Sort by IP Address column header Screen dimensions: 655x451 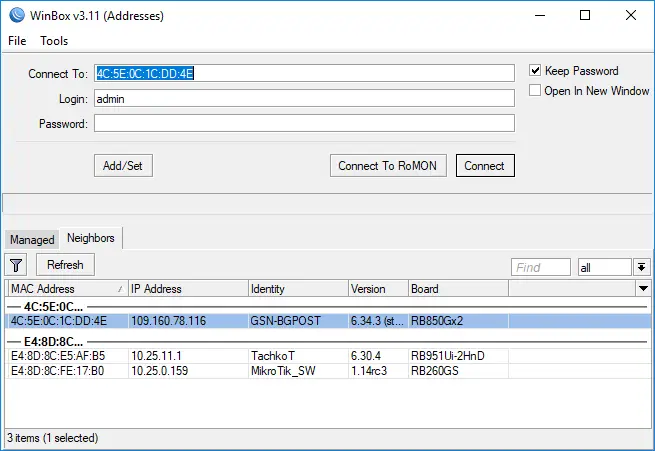pos(188,289)
